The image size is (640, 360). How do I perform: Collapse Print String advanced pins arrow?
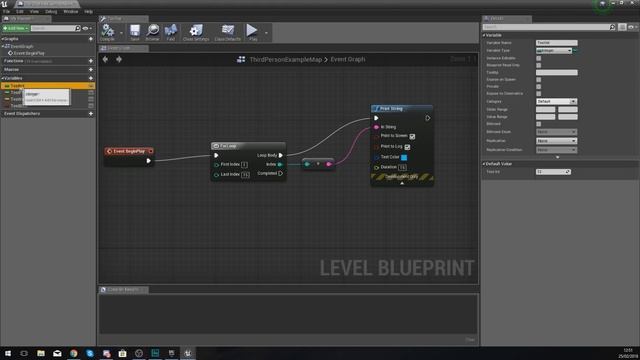coord(402,183)
